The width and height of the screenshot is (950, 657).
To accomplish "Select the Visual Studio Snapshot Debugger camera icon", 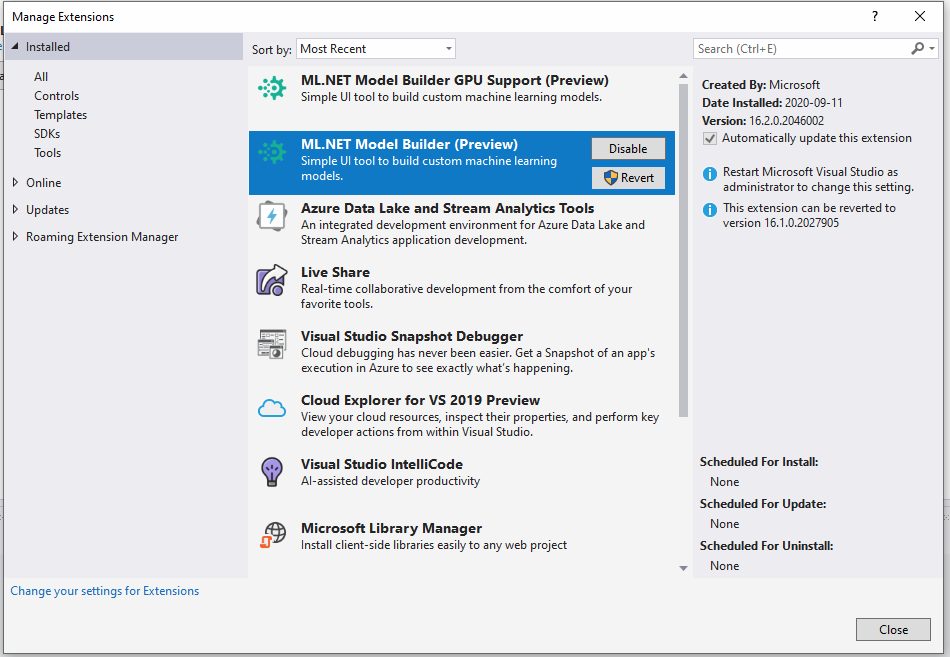I will click(x=270, y=345).
